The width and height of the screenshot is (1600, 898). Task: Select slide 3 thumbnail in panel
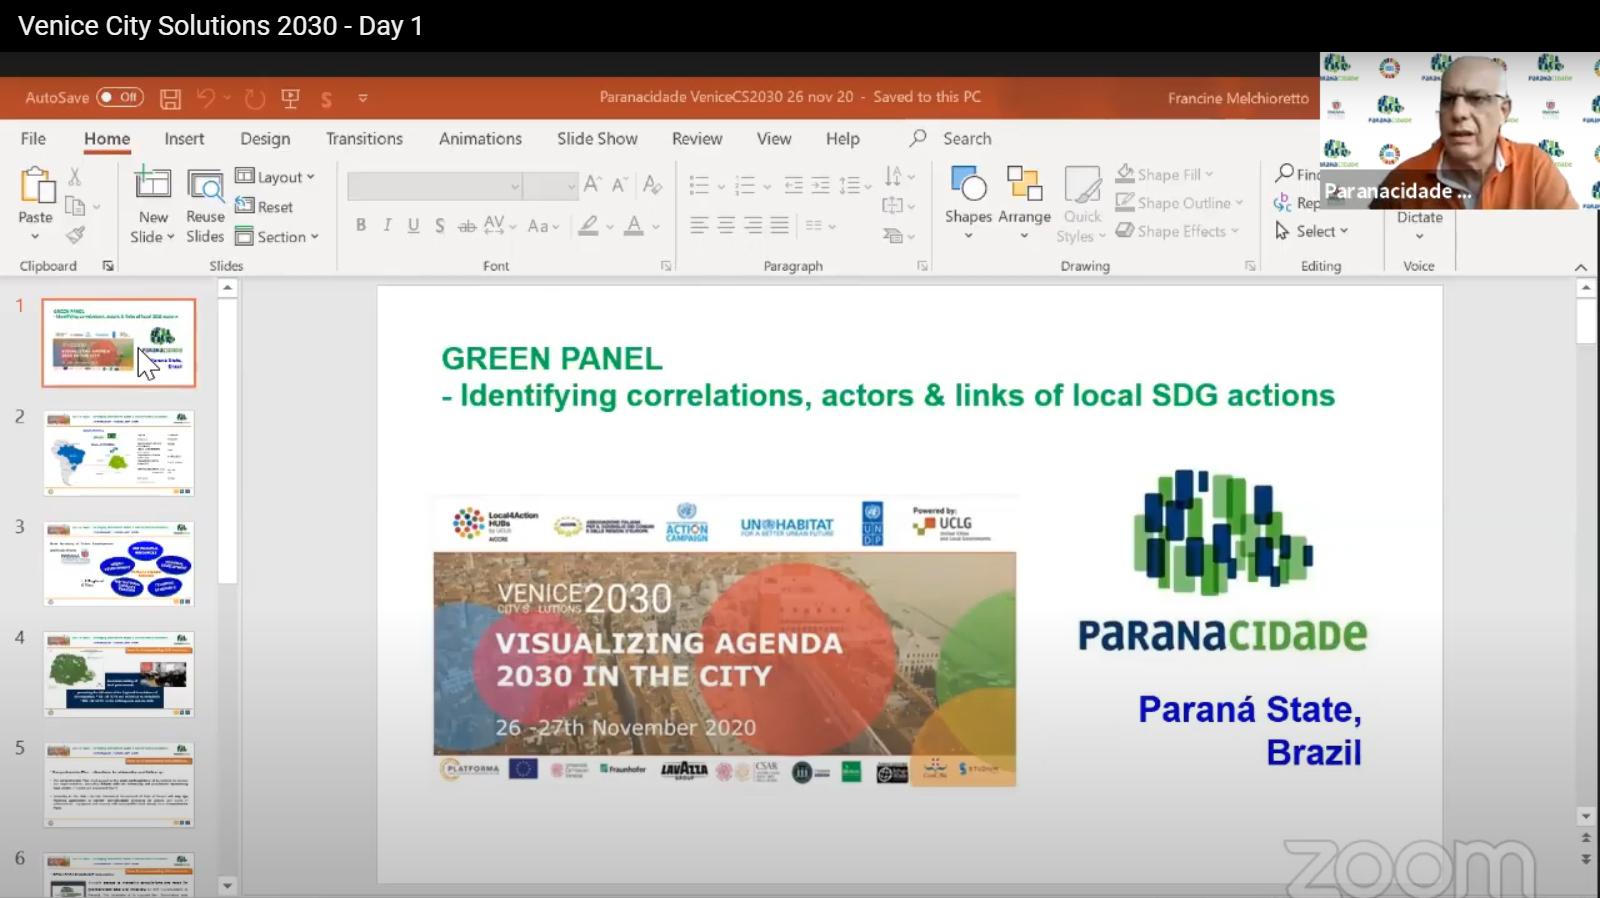tap(119, 563)
